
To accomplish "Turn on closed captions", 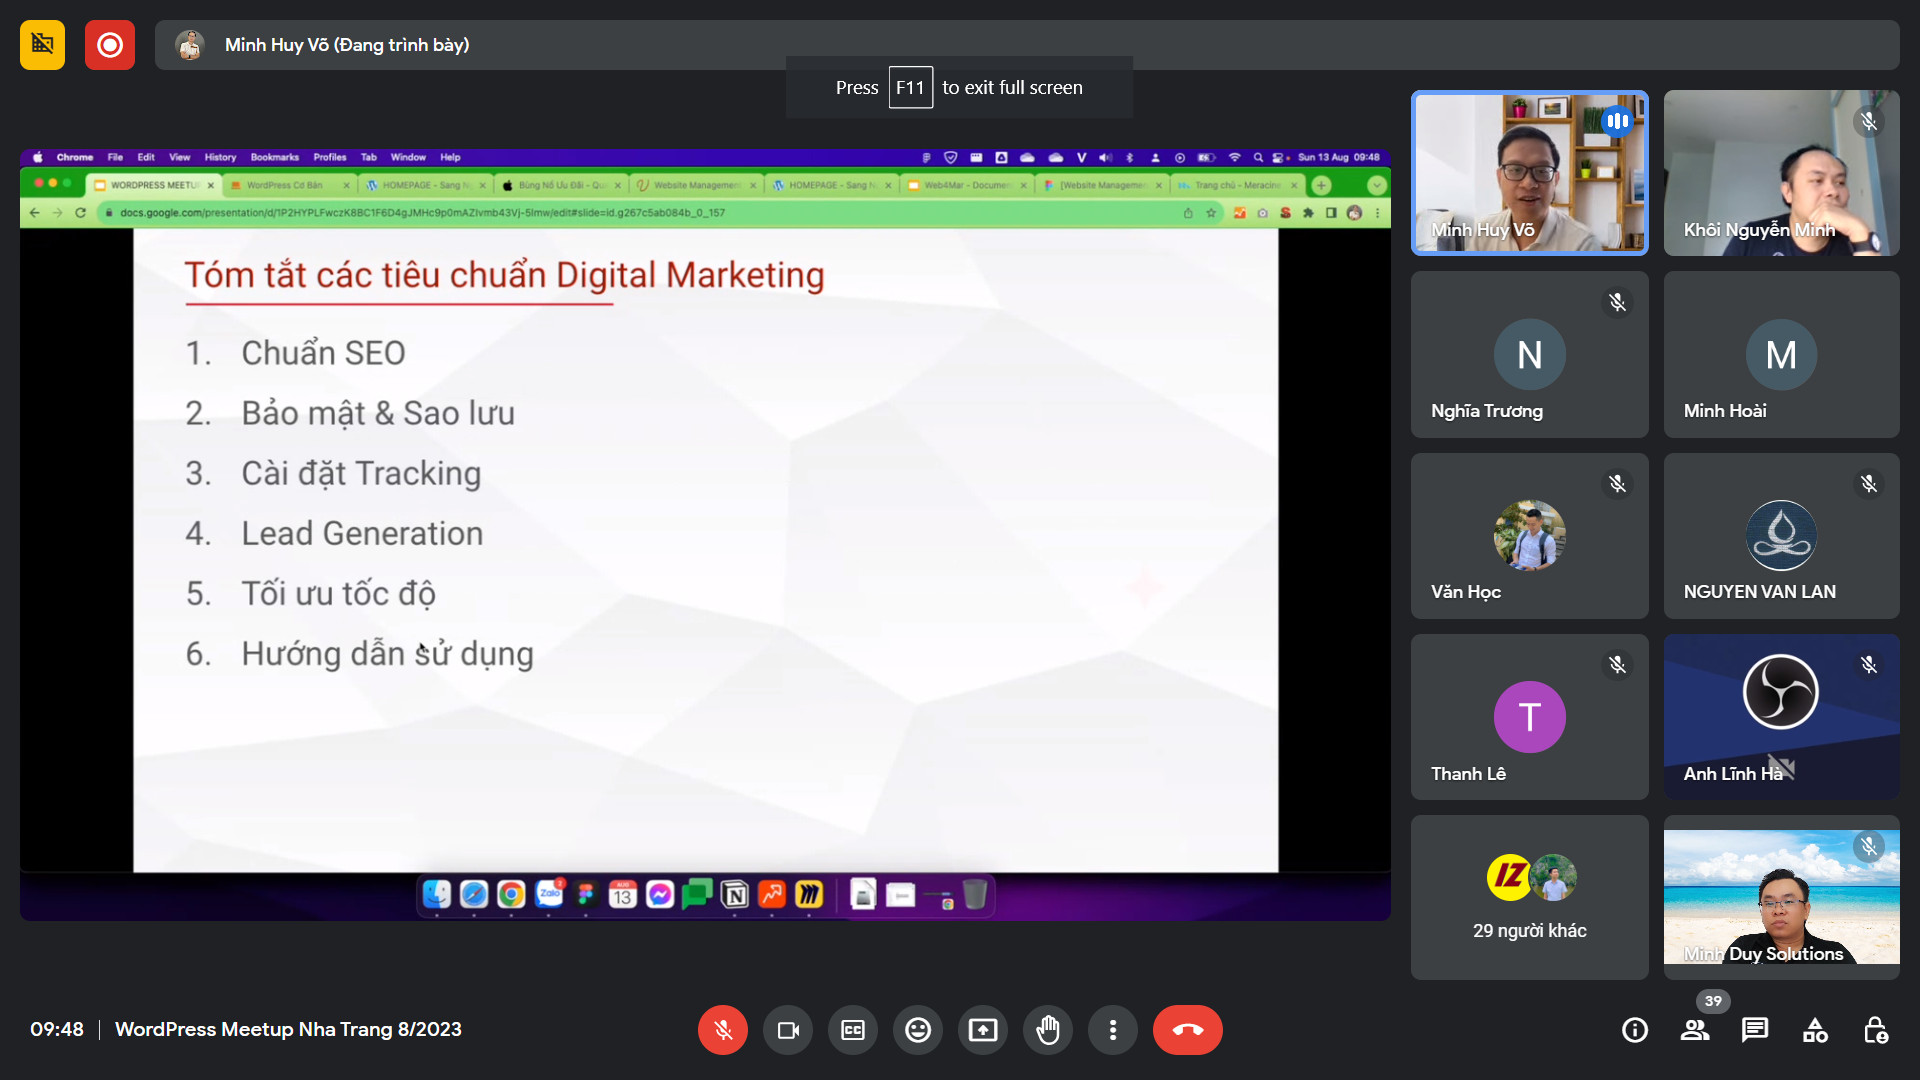I will pyautogui.click(x=853, y=1030).
